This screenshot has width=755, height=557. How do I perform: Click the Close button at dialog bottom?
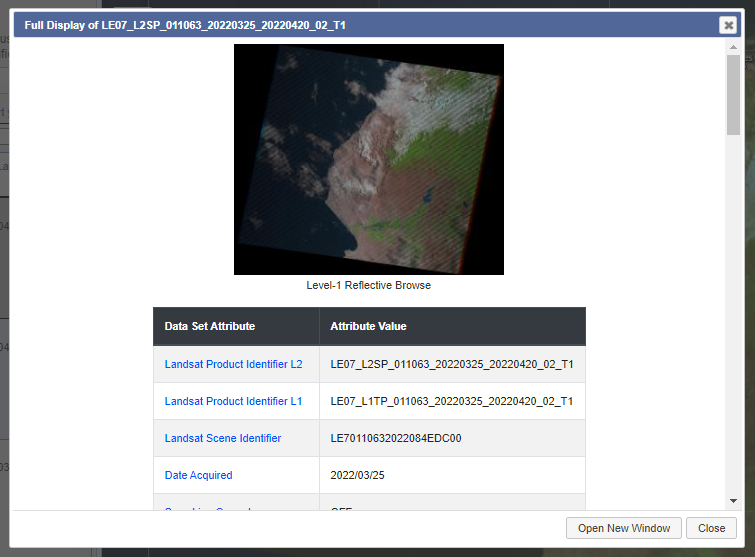click(711, 528)
